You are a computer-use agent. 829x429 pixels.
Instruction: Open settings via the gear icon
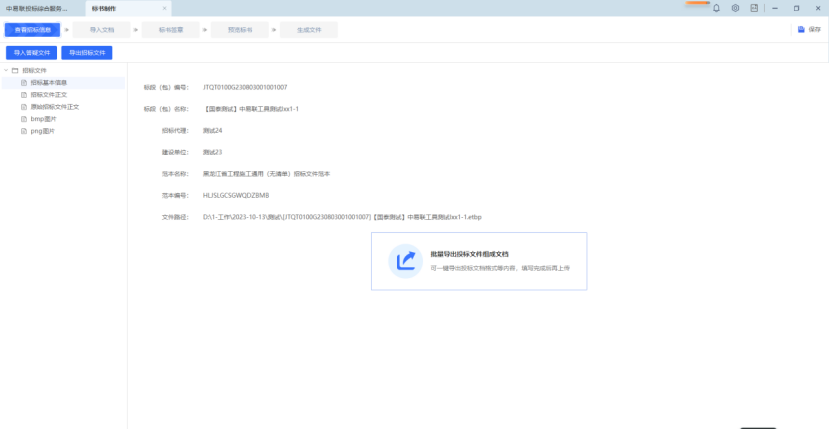tap(735, 8)
